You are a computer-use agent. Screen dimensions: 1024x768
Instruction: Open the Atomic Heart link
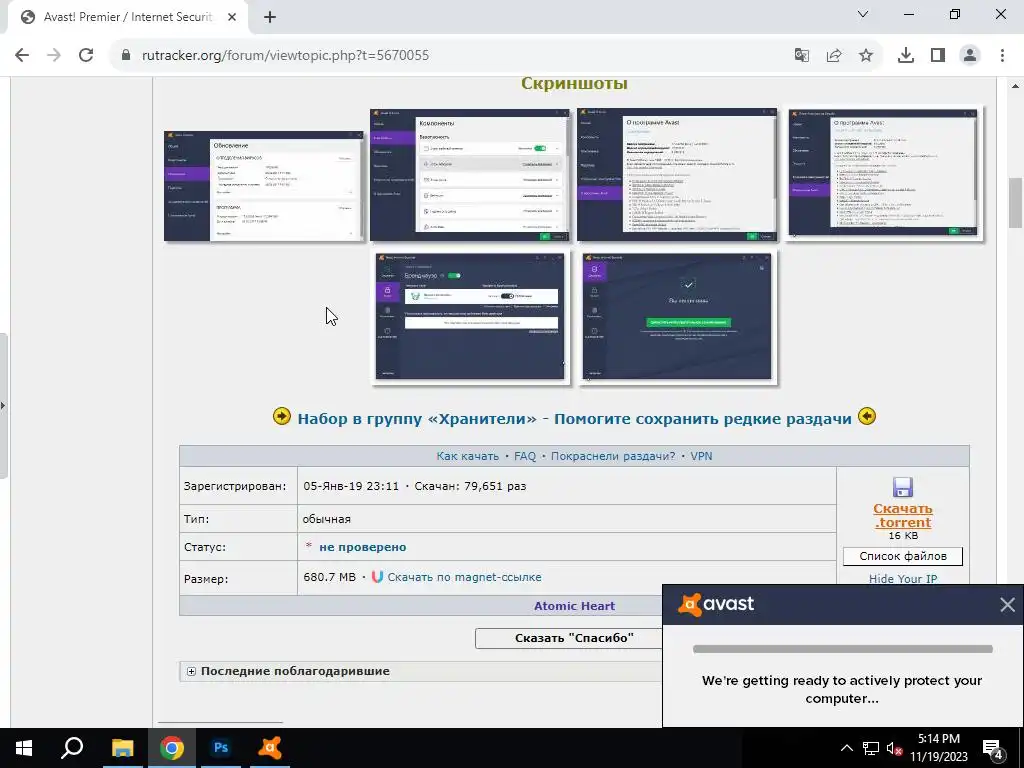(x=574, y=606)
